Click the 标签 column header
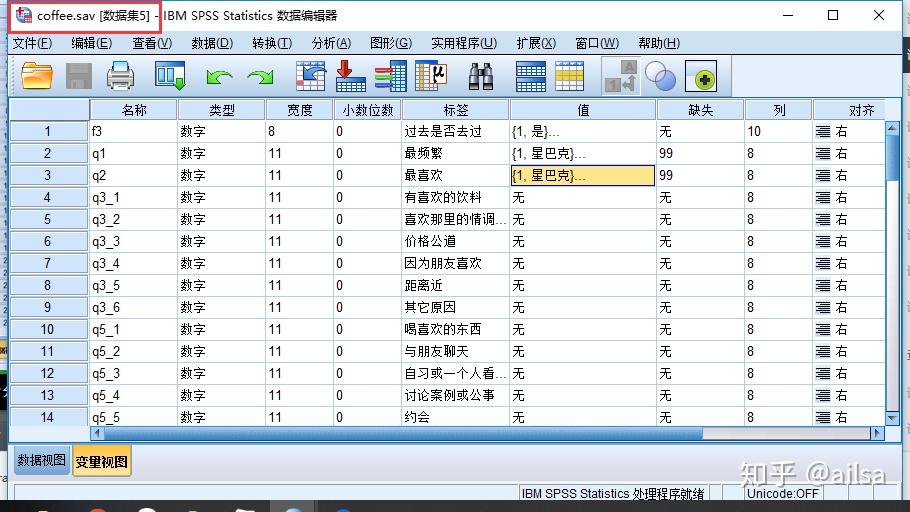 pos(455,110)
